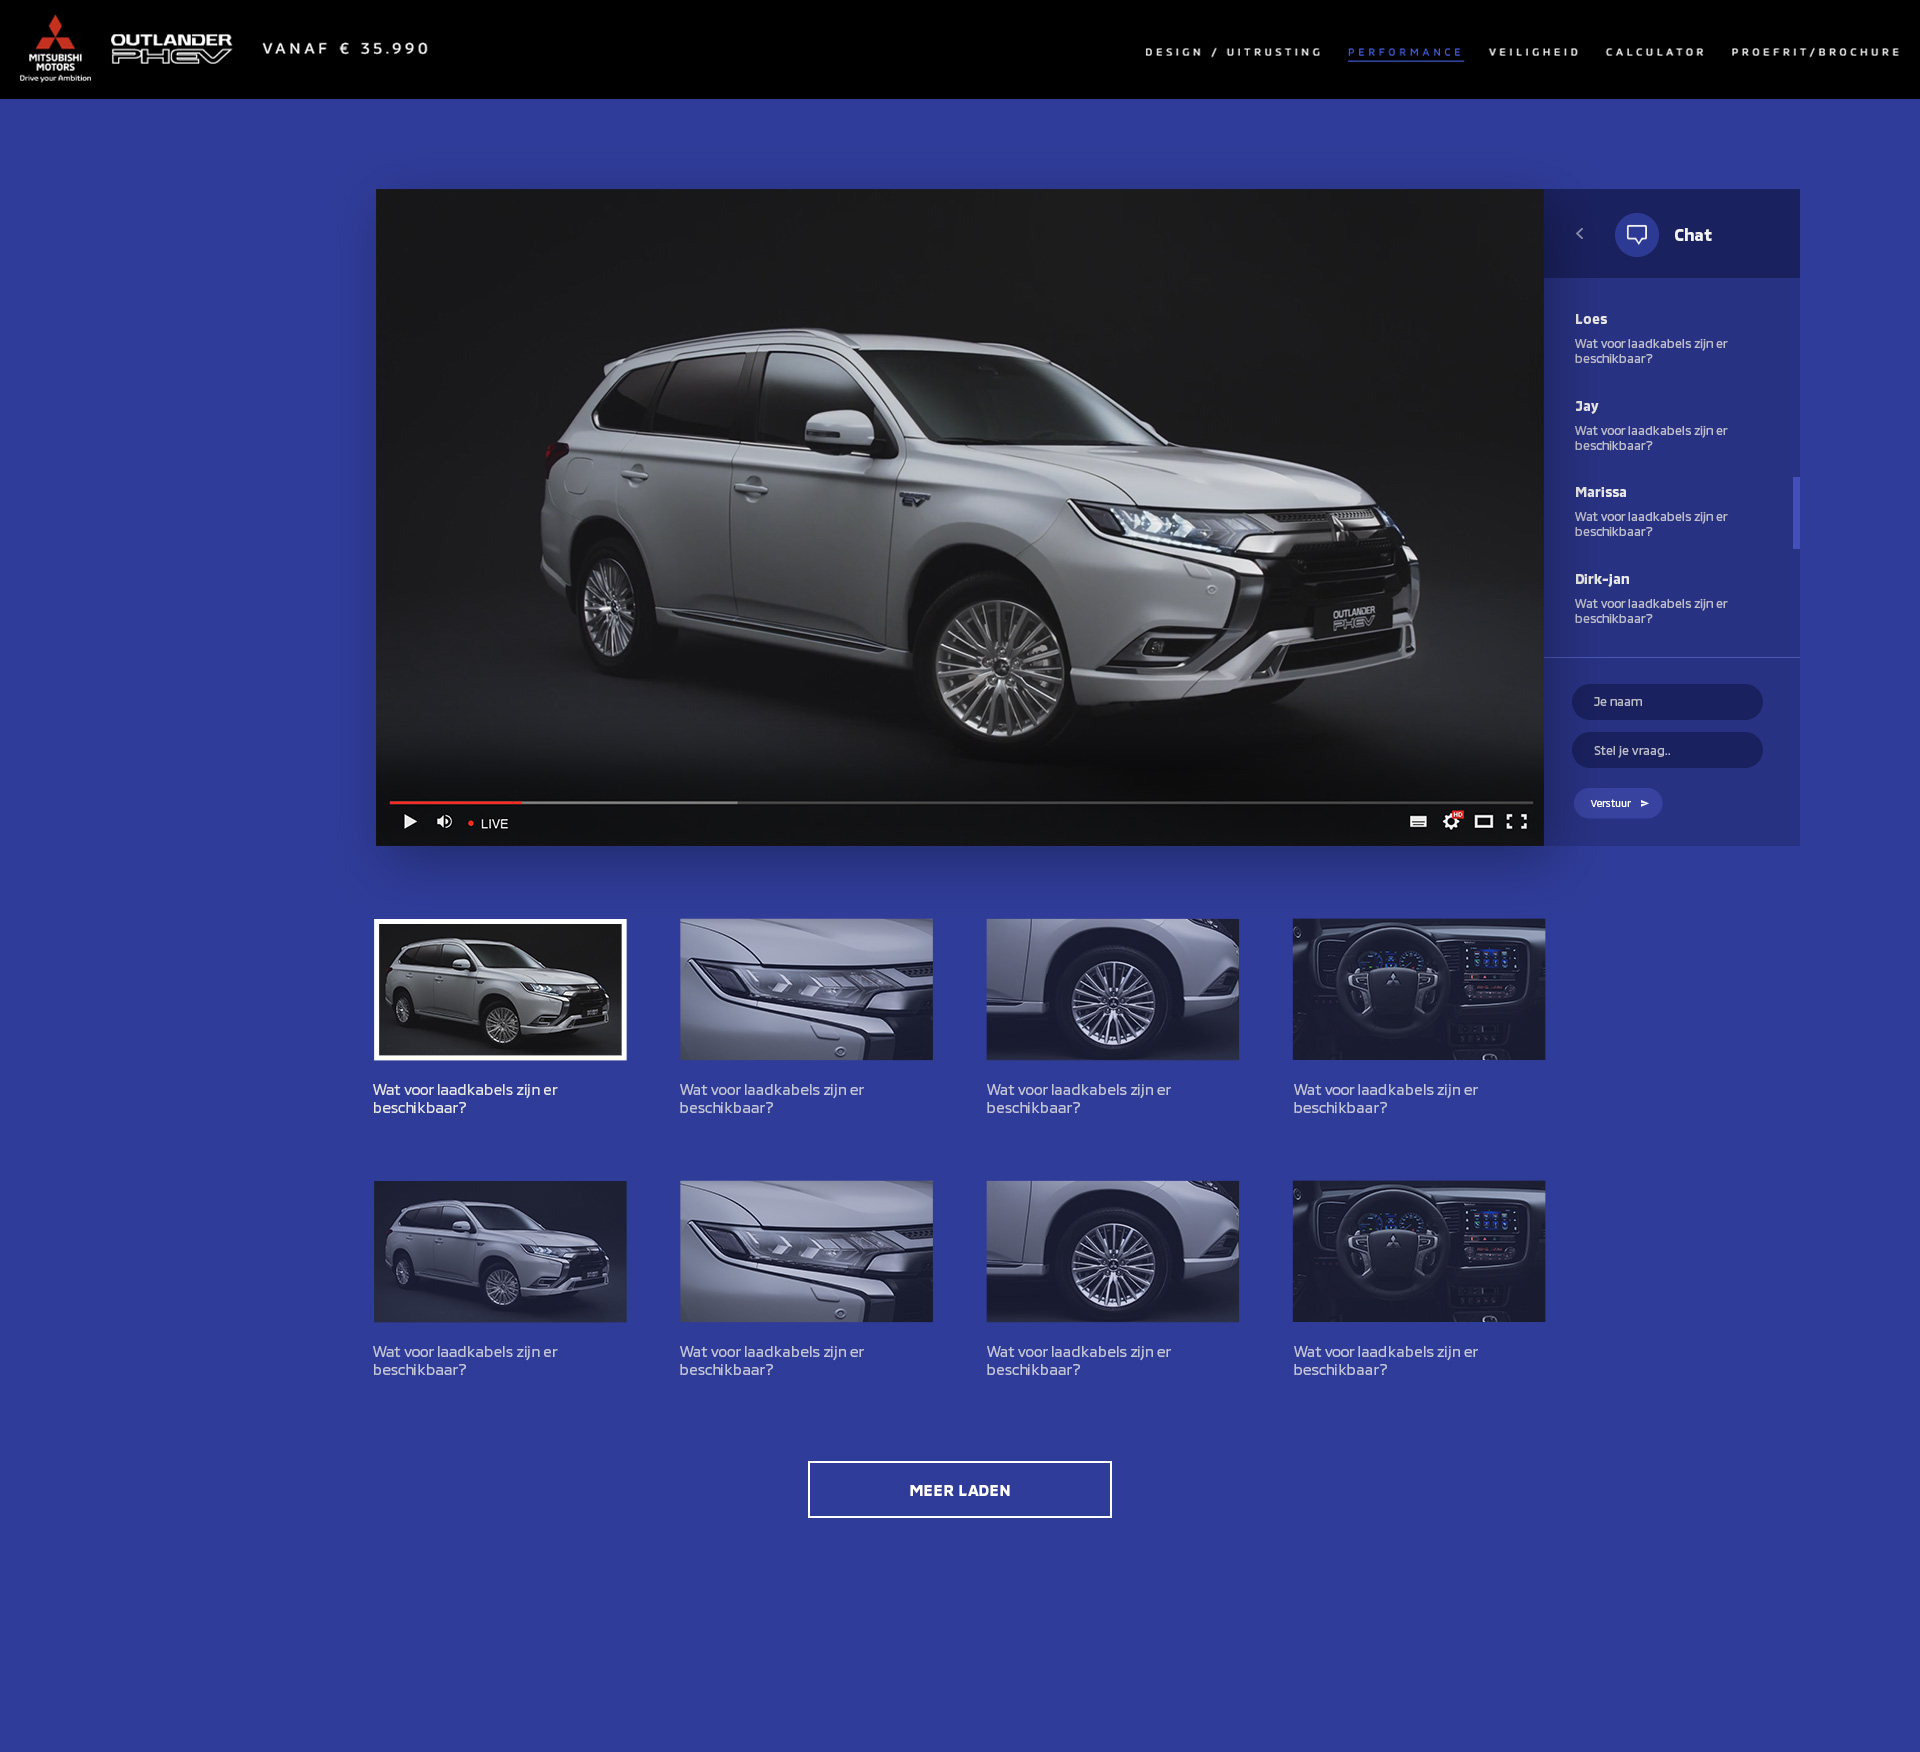This screenshot has width=1920, height=1752.
Task: Open the full car thumbnail in the second row
Action: tap(500, 1251)
